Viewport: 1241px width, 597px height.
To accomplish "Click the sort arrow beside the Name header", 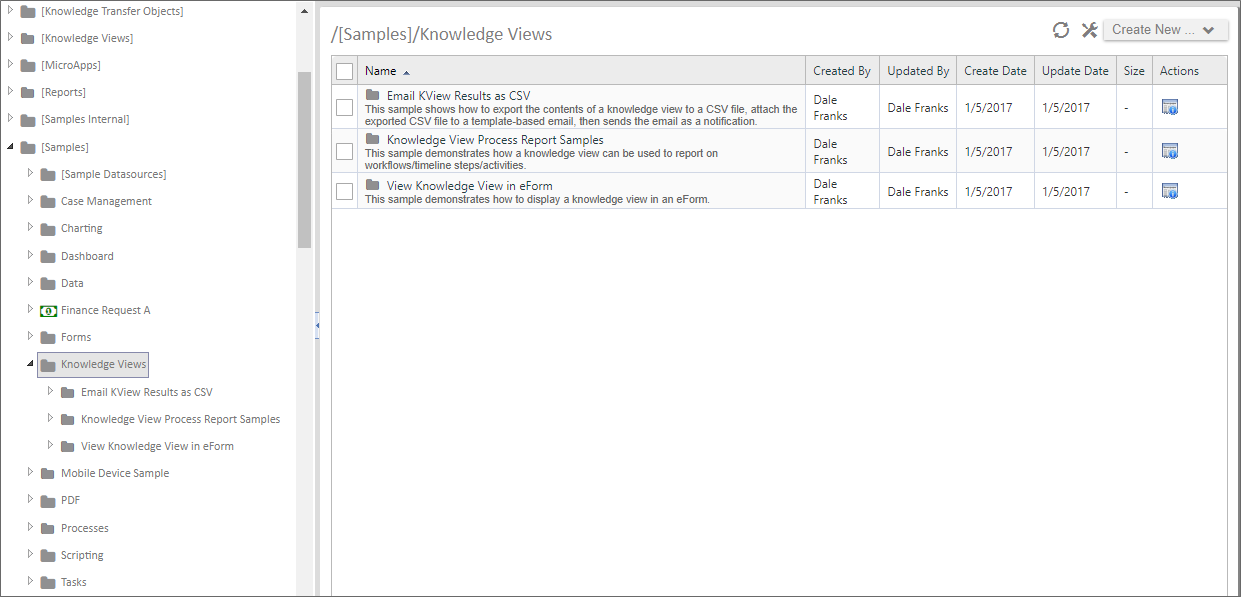I will coord(406,72).
